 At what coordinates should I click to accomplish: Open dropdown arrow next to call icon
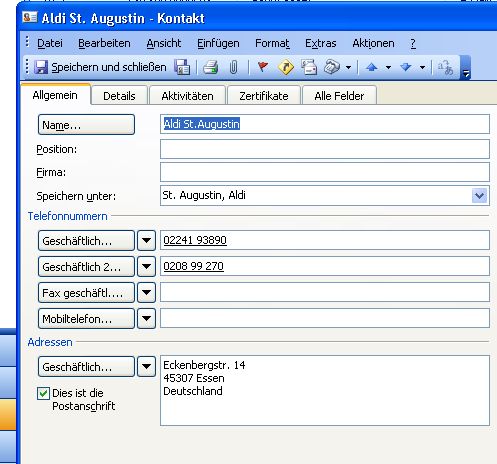coord(348,68)
